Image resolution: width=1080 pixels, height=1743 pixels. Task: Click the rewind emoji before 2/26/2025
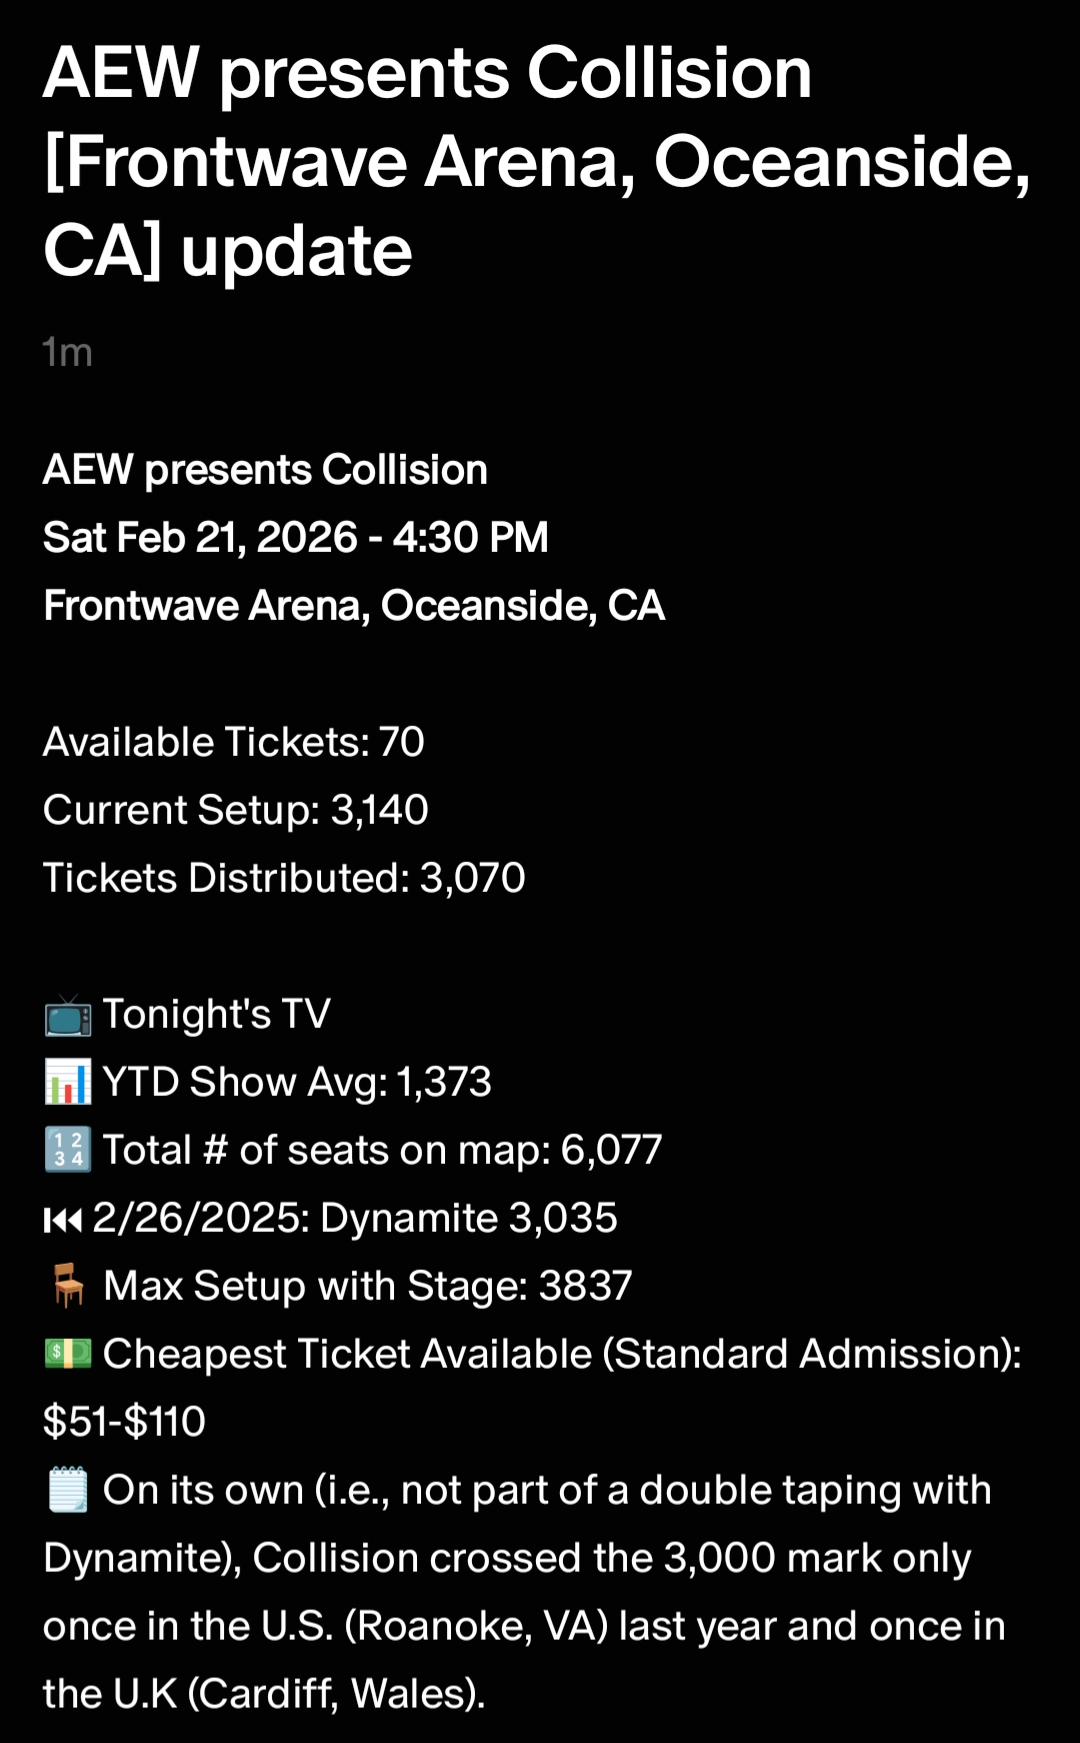pyautogui.click(x=62, y=1219)
